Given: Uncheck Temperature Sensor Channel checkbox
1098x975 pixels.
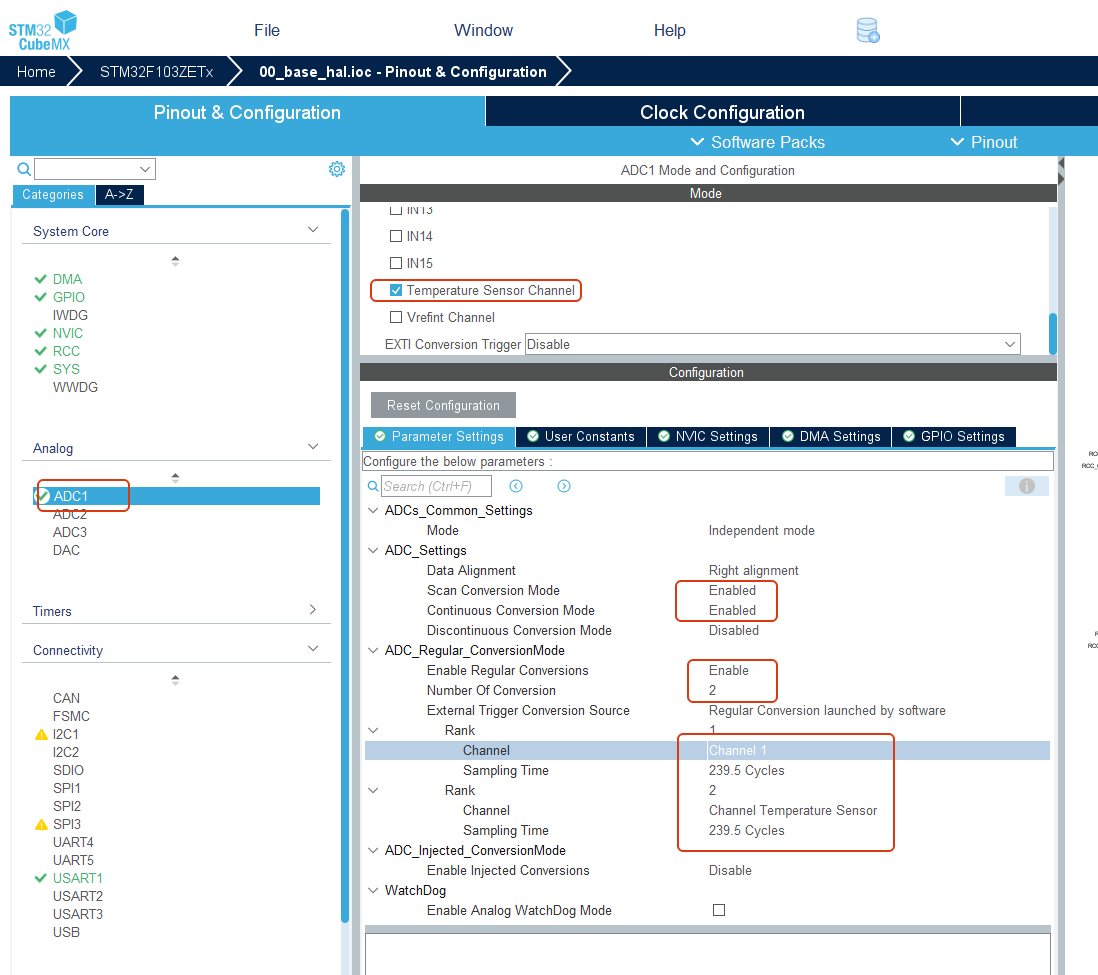Looking at the screenshot, I should [x=396, y=290].
